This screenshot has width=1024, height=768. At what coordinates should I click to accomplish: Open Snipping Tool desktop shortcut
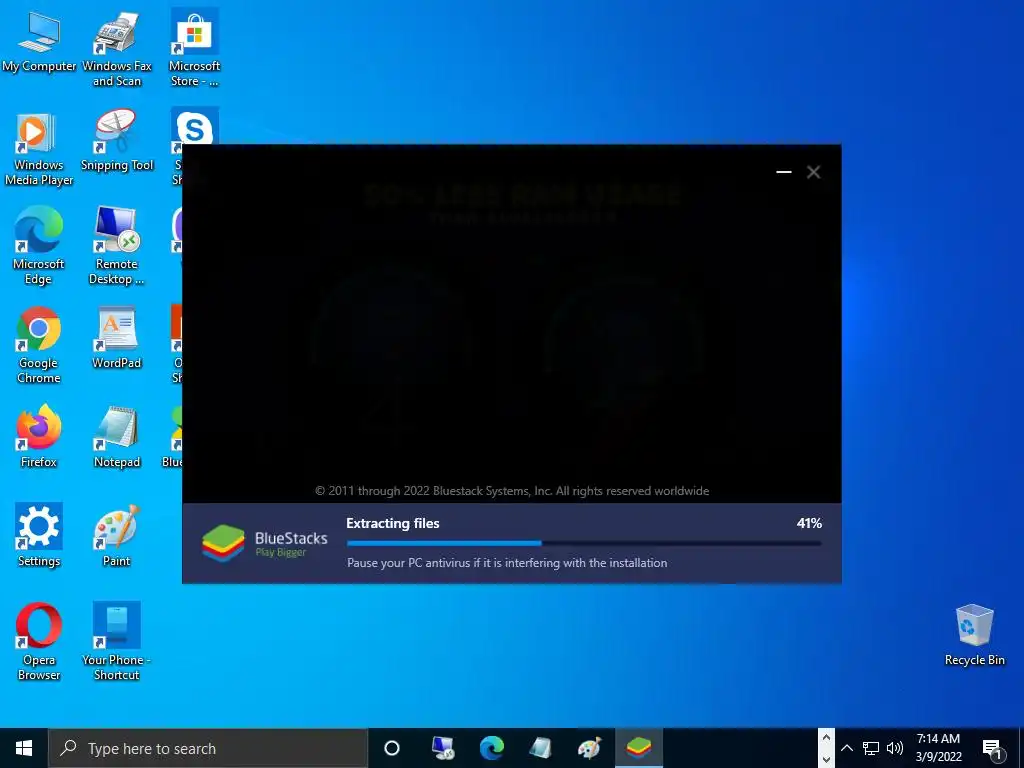point(117,141)
